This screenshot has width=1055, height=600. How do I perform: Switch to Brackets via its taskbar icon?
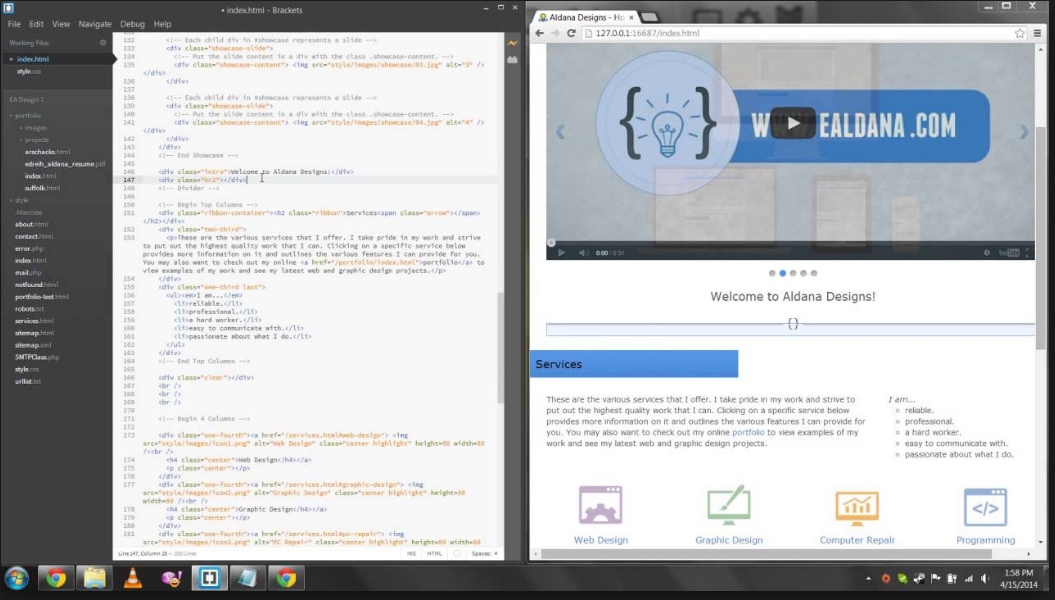click(209, 578)
